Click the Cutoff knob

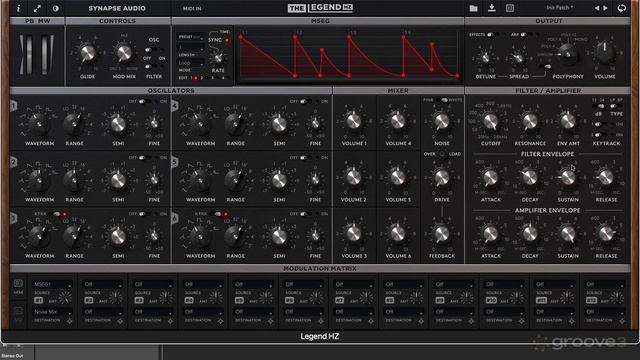(491, 121)
